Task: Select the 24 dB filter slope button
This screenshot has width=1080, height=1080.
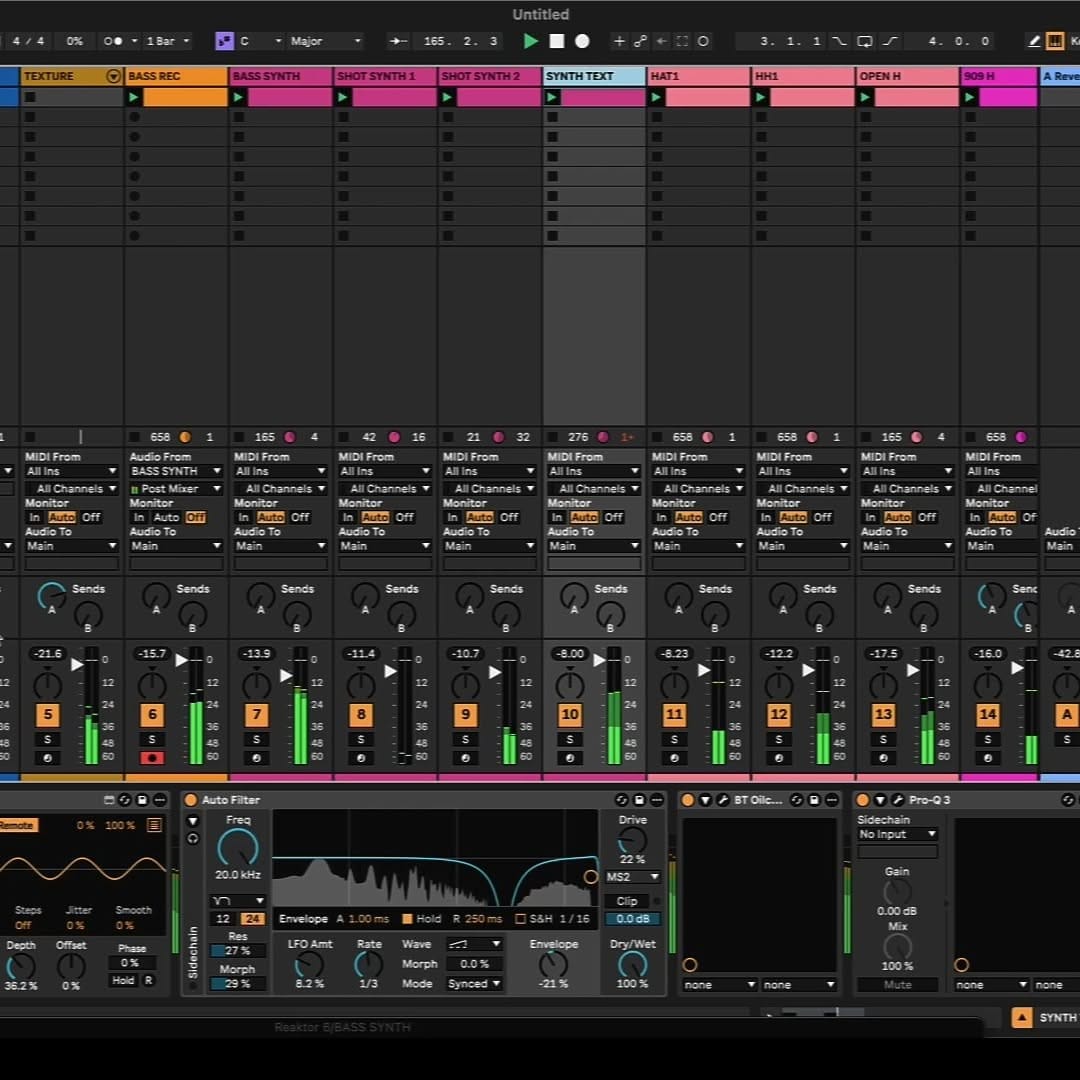Action: pyautogui.click(x=252, y=919)
